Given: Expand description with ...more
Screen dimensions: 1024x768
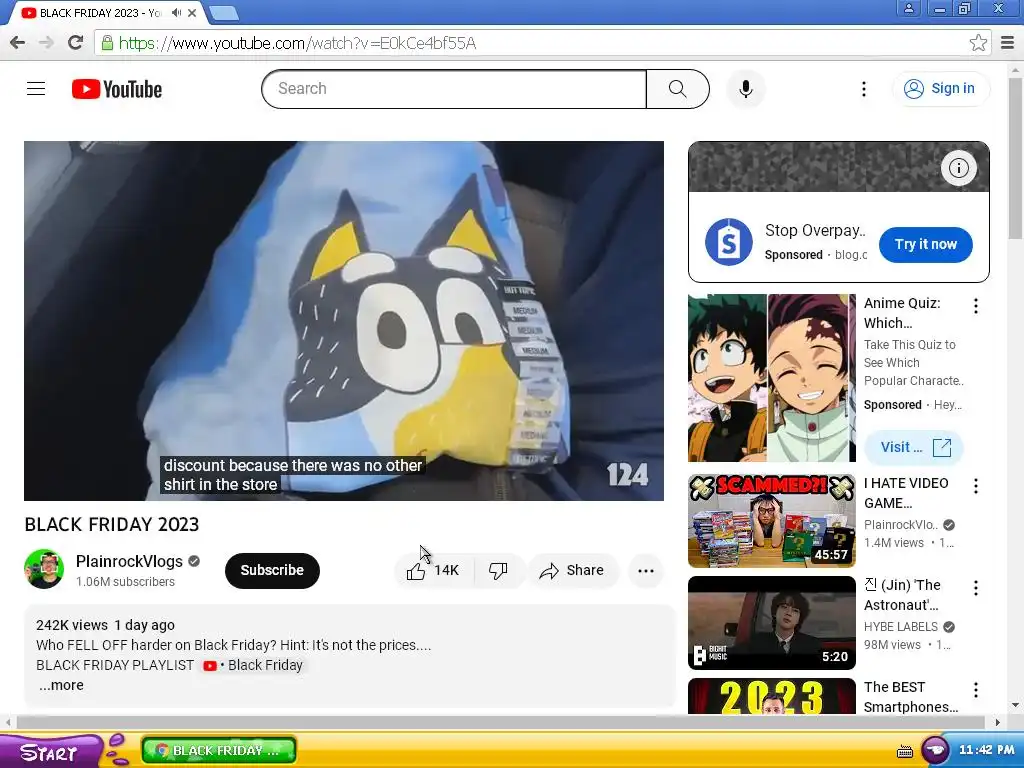Looking at the screenshot, I should 61,685.
